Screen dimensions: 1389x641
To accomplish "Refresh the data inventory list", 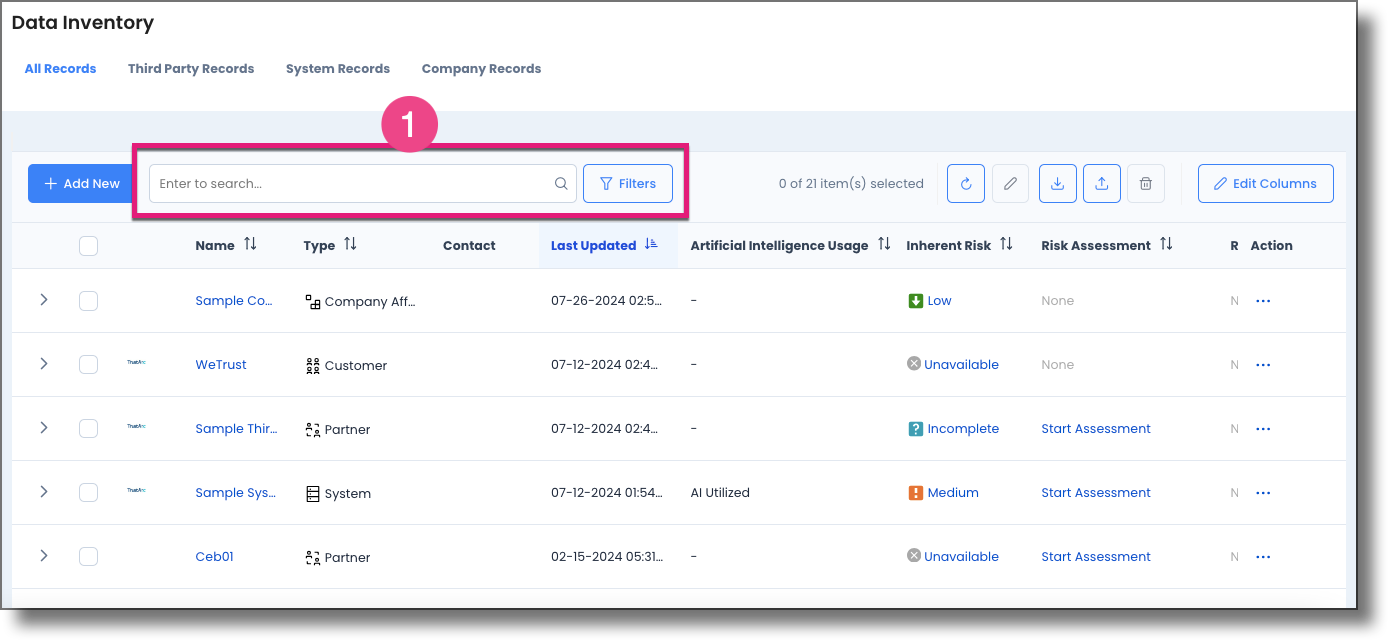I will pyautogui.click(x=965, y=183).
